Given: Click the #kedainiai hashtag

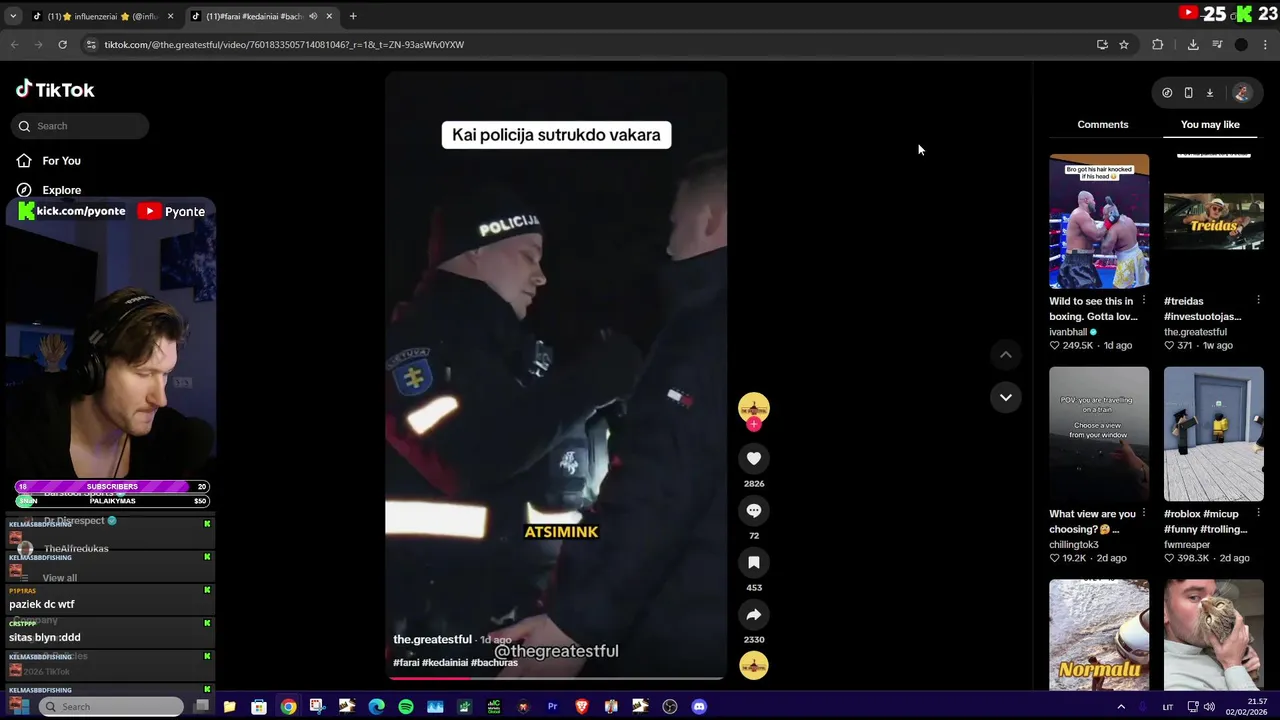Looking at the screenshot, I should [445, 662].
